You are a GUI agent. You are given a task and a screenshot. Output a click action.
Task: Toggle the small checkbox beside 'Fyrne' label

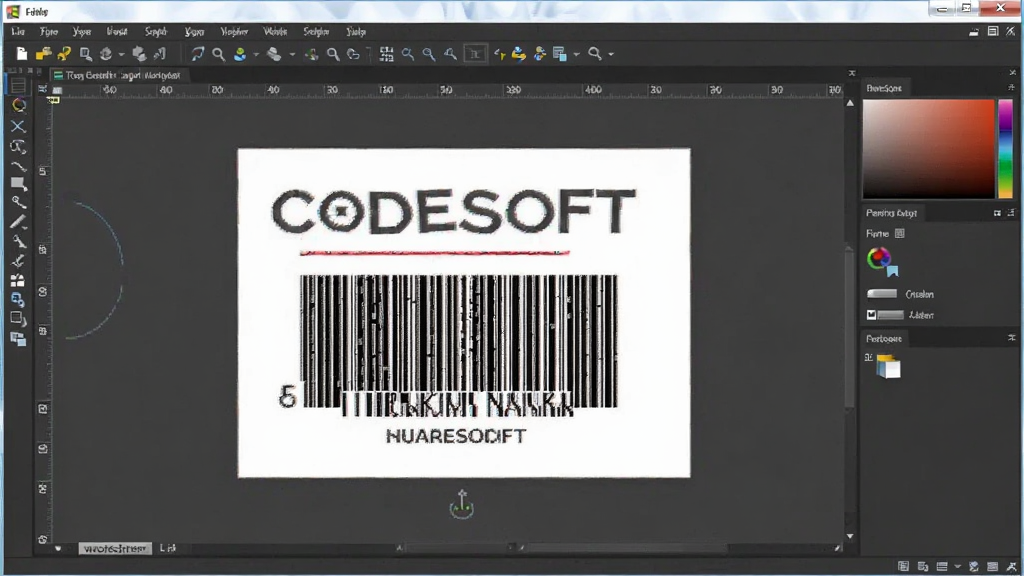(900, 233)
